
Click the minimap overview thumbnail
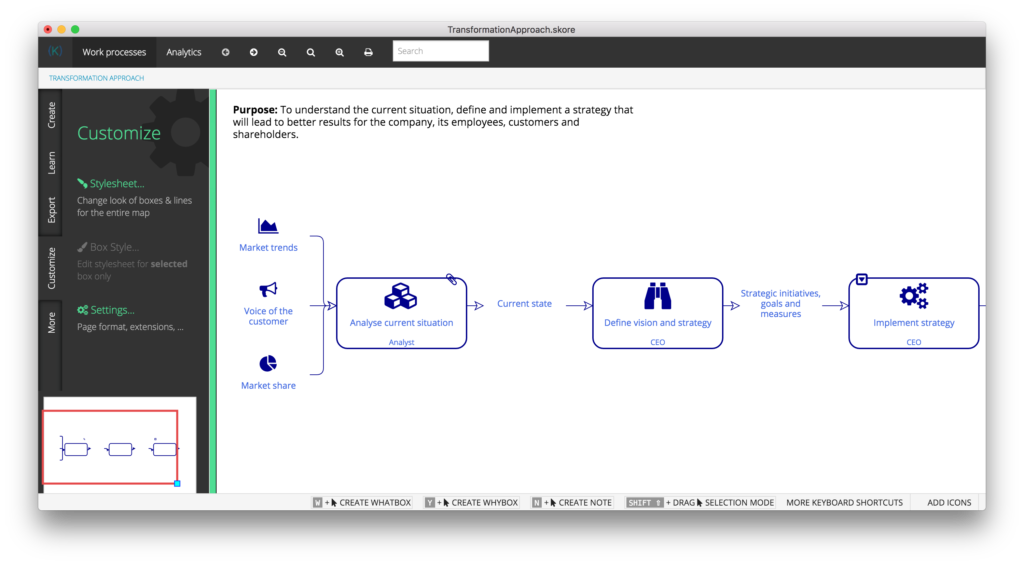pyautogui.click(x=120, y=444)
